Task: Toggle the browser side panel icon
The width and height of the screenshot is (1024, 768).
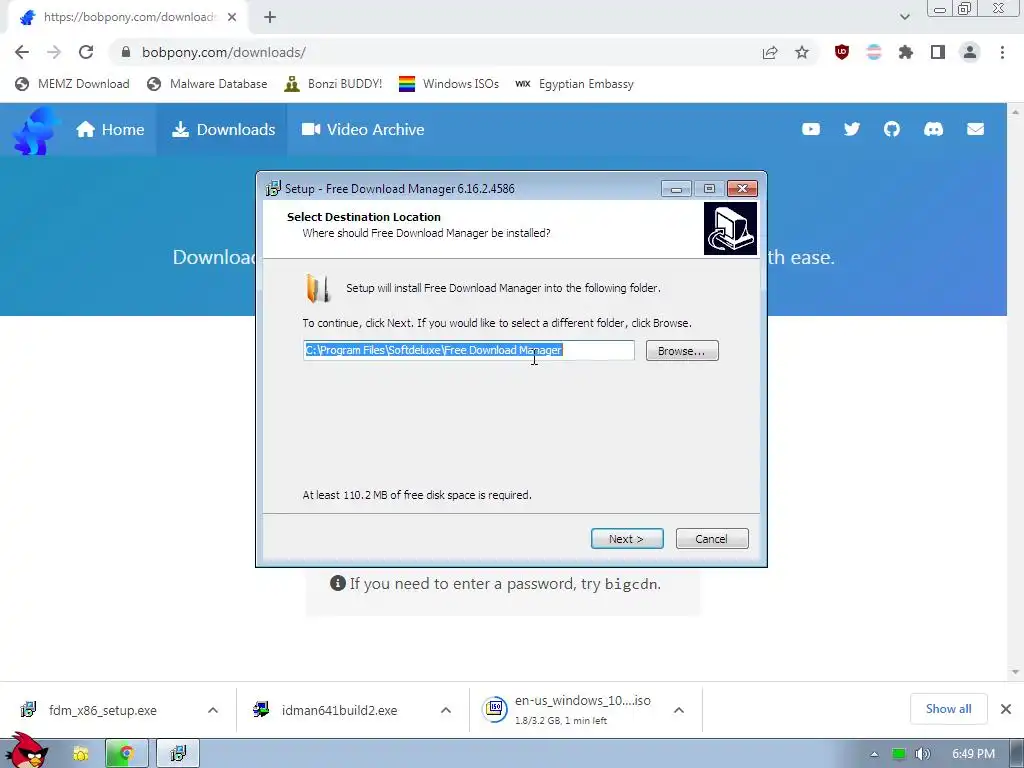Action: 938,52
